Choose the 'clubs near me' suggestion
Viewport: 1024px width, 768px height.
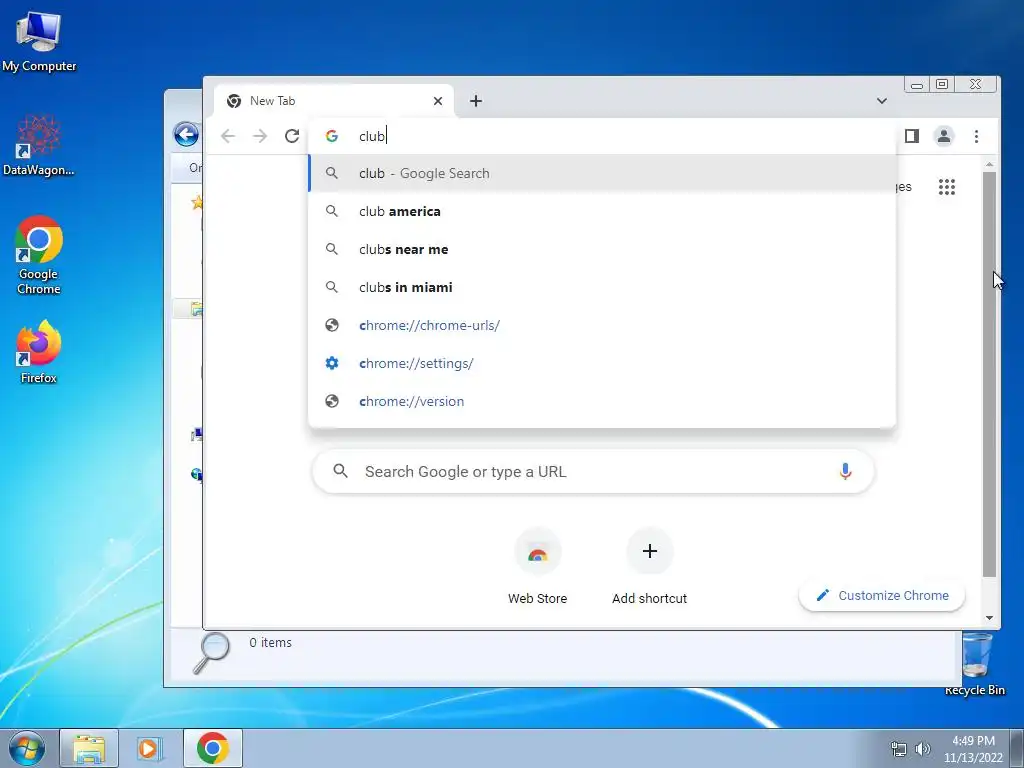point(602,249)
